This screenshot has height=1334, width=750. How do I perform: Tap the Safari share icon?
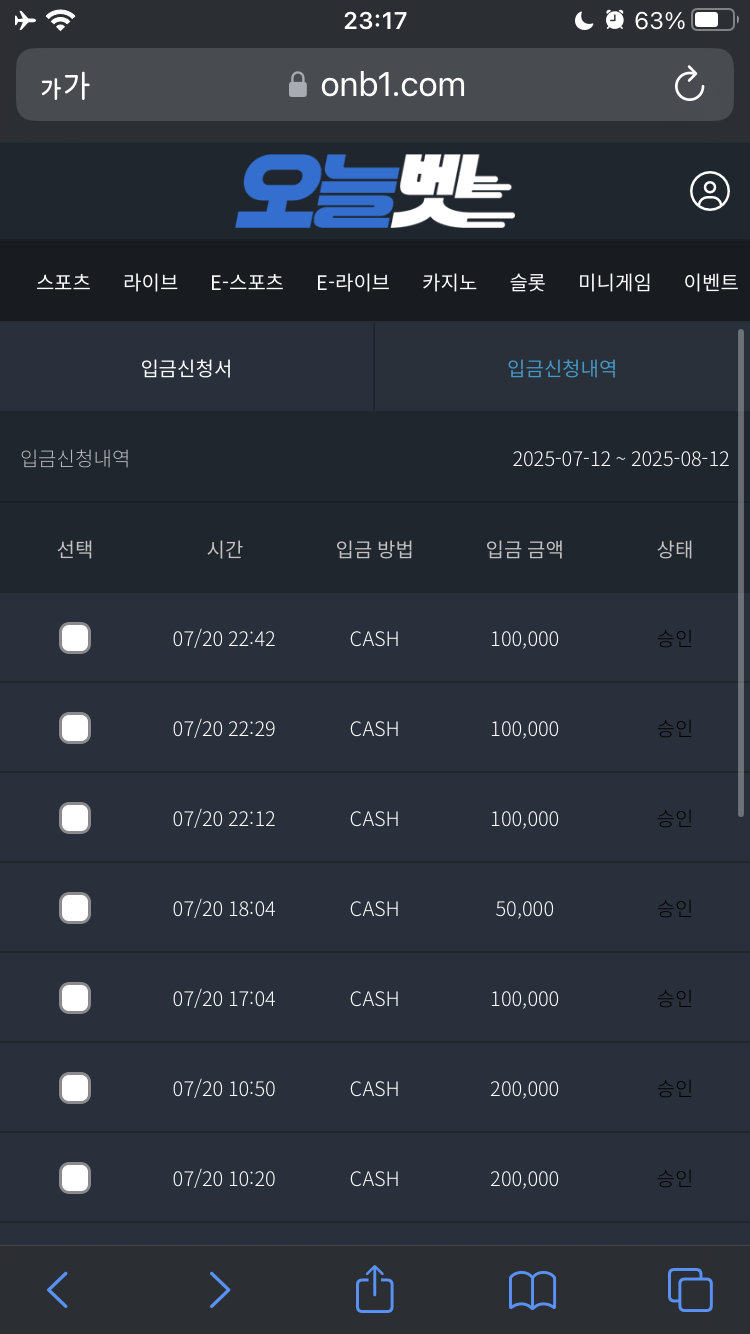pyautogui.click(x=374, y=1290)
